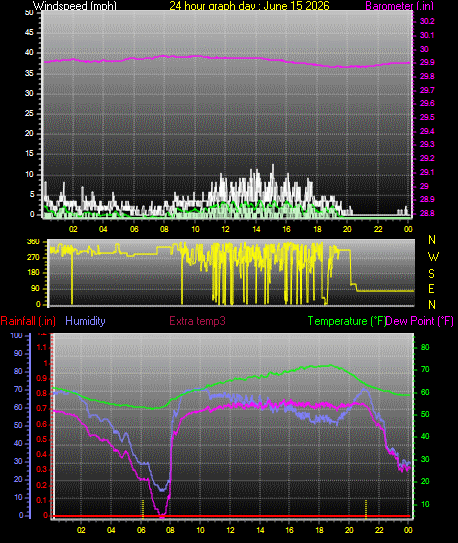Click the humidity axis value 50
This screenshot has width=458, height=543.
18,425
